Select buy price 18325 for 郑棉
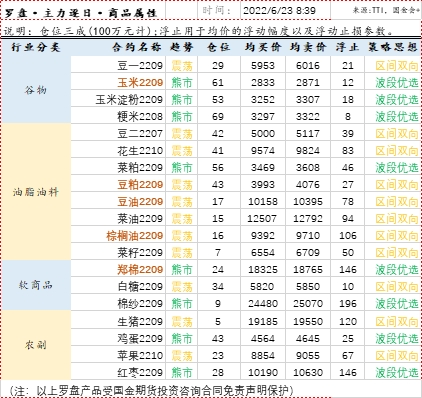Viewport: 422px width, 398px height. click(x=263, y=270)
